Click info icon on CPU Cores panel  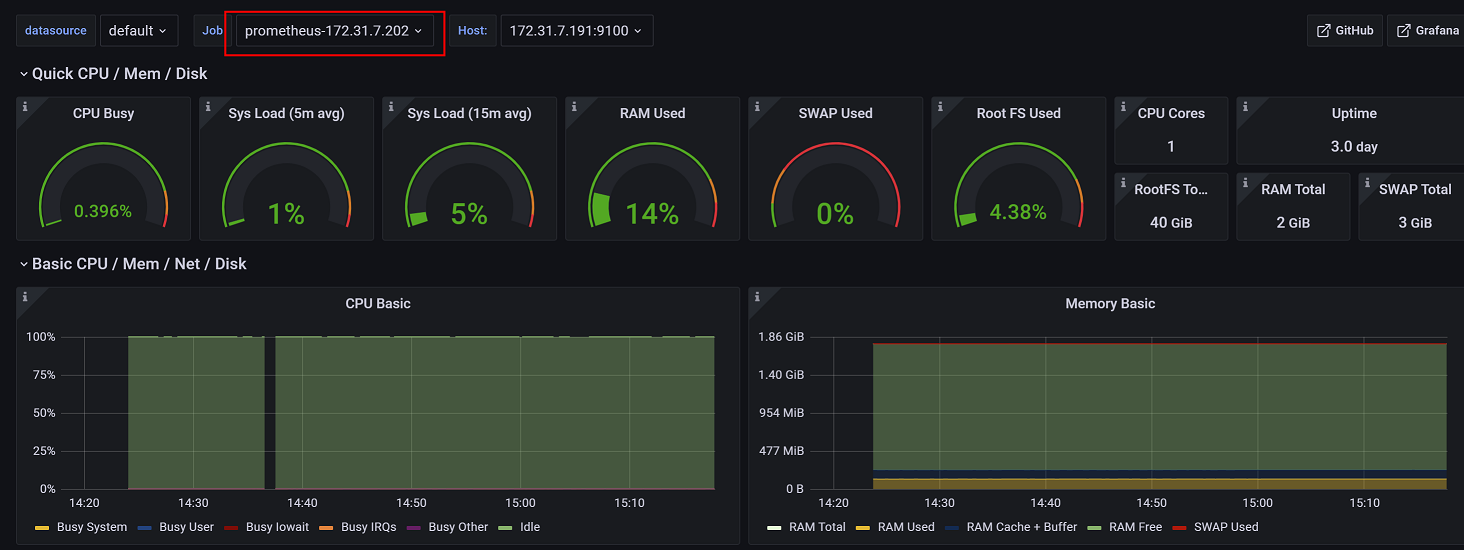tap(1122, 105)
